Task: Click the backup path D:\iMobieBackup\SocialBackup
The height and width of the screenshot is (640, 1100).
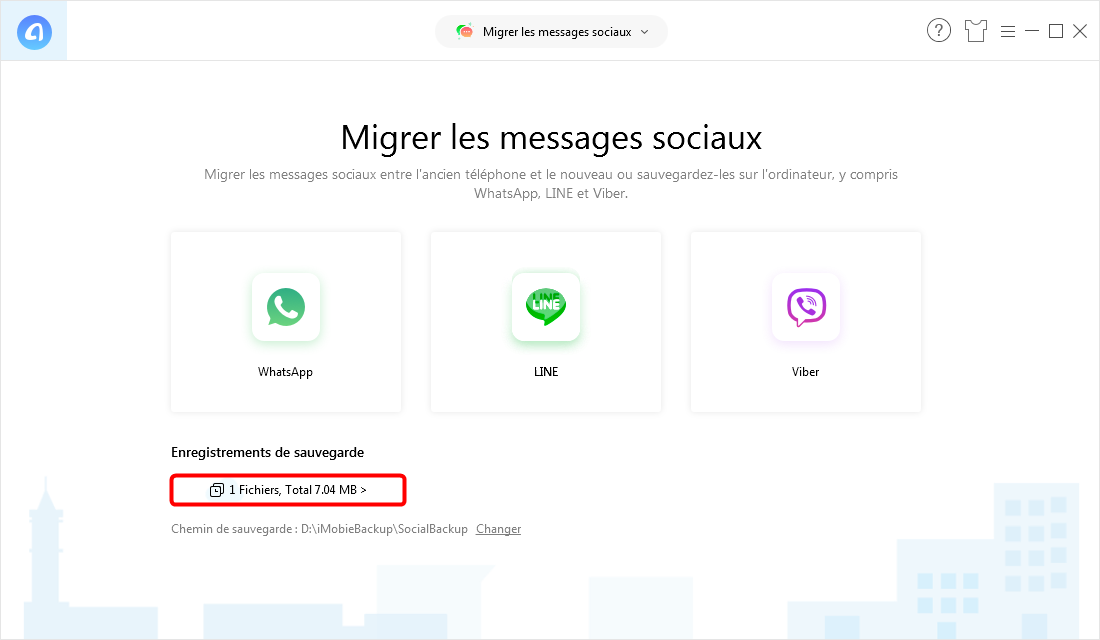Action: pyautogui.click(x=384, y=529)
